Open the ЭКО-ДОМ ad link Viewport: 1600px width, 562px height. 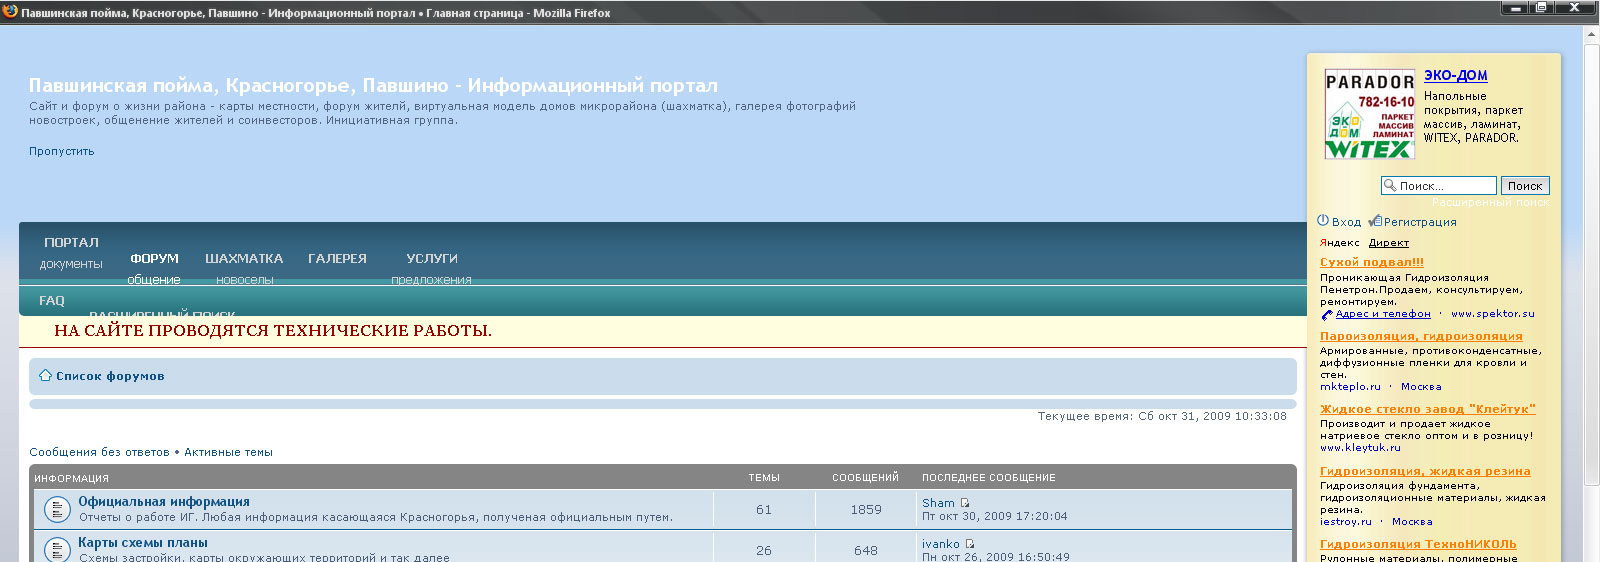[x=1455, y=75]
